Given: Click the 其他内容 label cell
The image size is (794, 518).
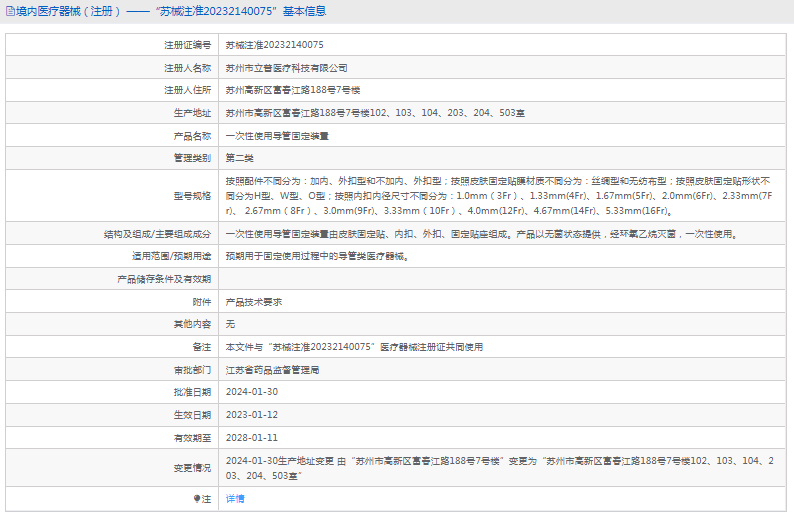Looking at the screenshot, I should (x=112, y=324).
